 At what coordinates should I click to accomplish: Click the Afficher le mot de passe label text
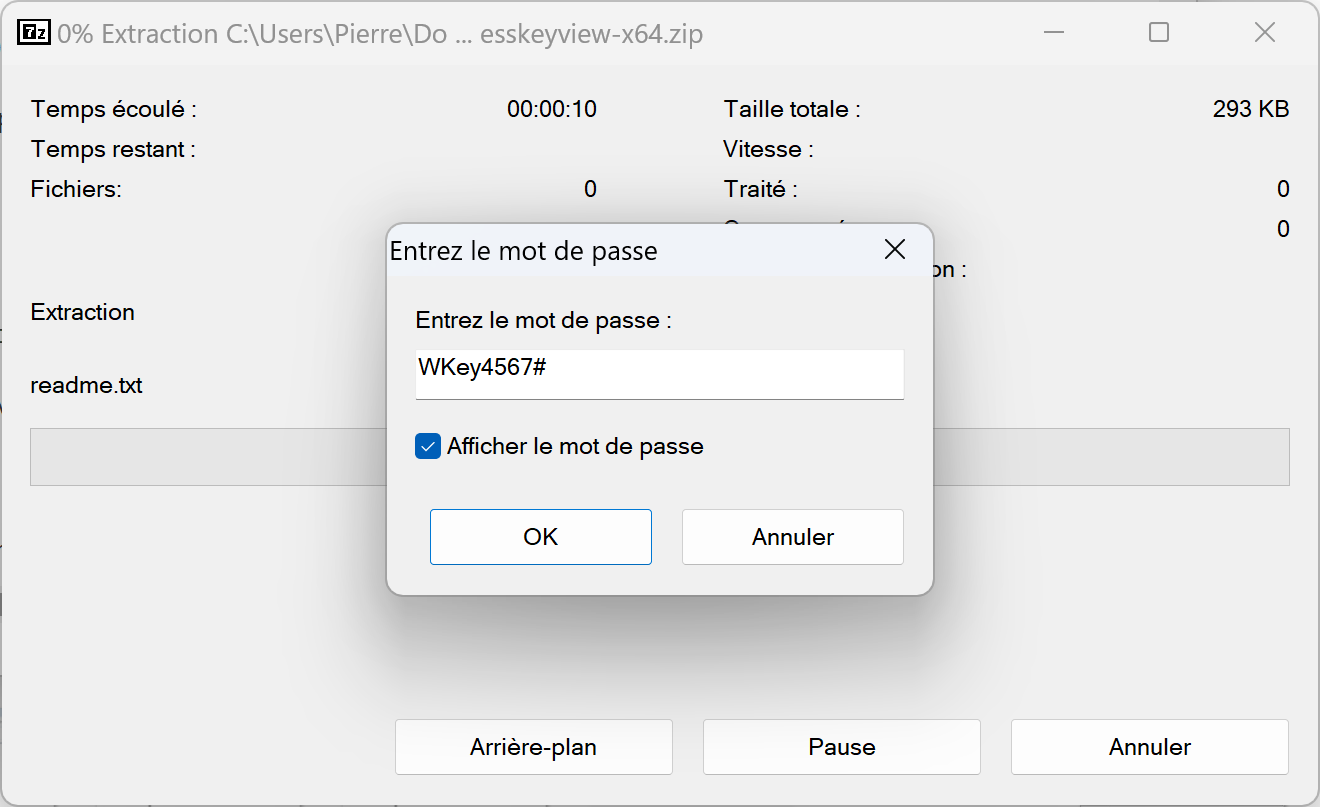point(575,446)
